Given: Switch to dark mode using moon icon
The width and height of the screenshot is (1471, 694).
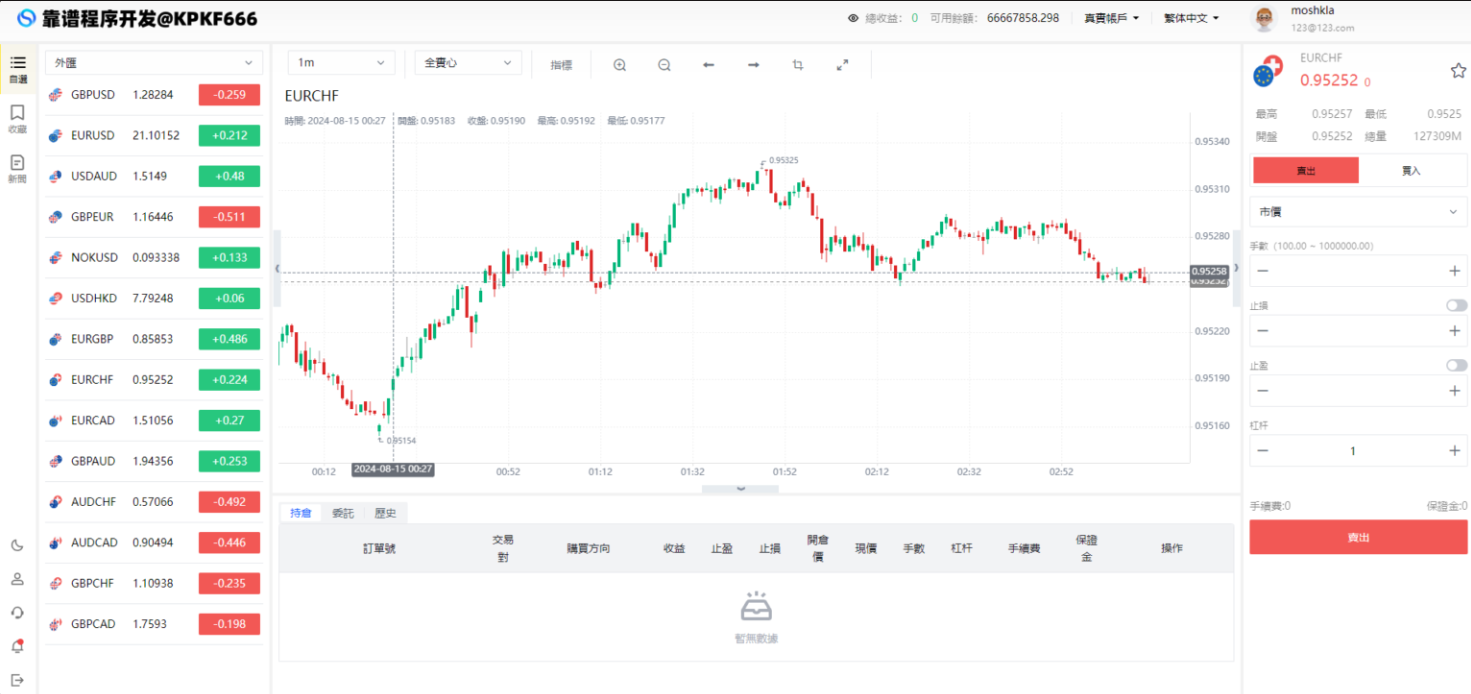Looking at the screenshot, I should (x=17, y=545).
